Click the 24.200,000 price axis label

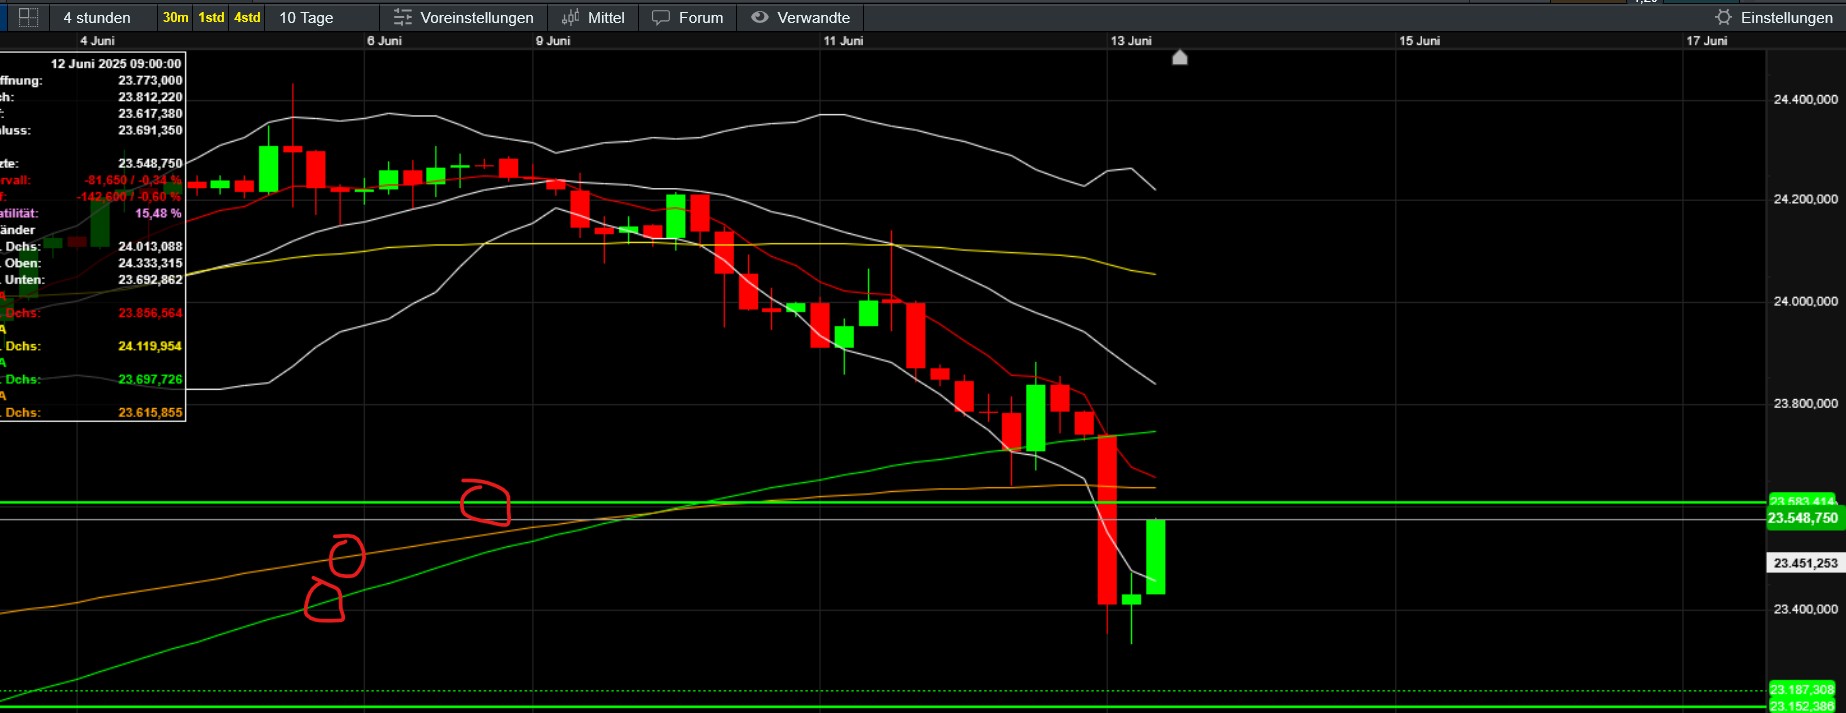click(x=1805, y=199)
